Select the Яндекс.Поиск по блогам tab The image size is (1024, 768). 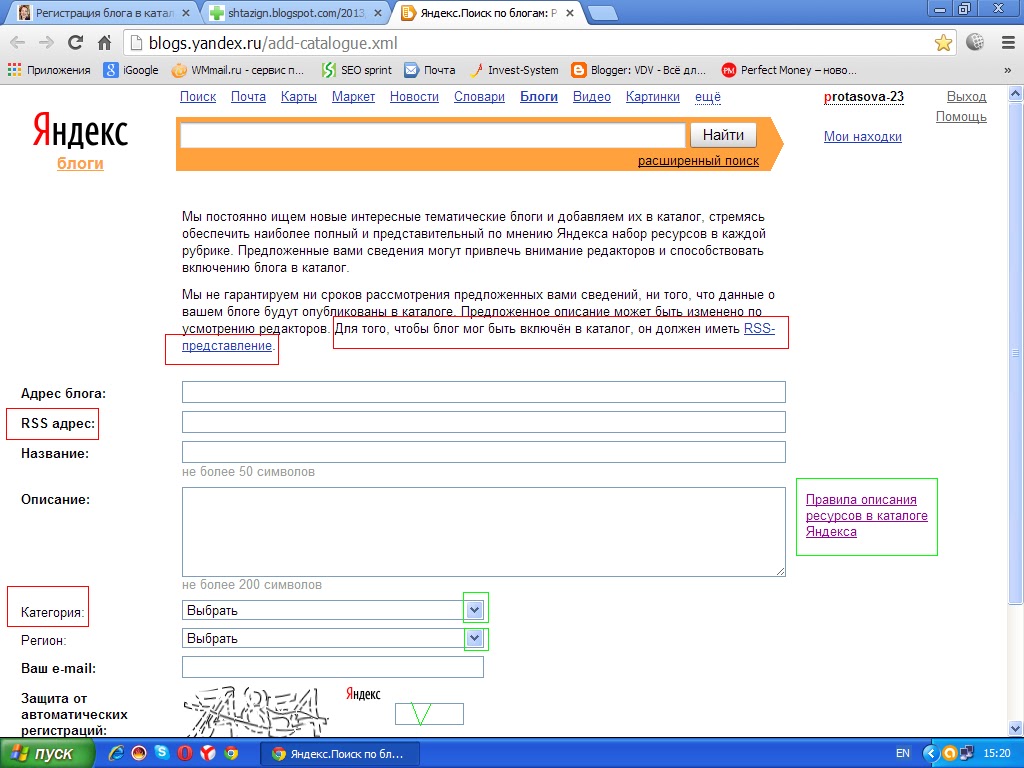[x=488, y=12]
